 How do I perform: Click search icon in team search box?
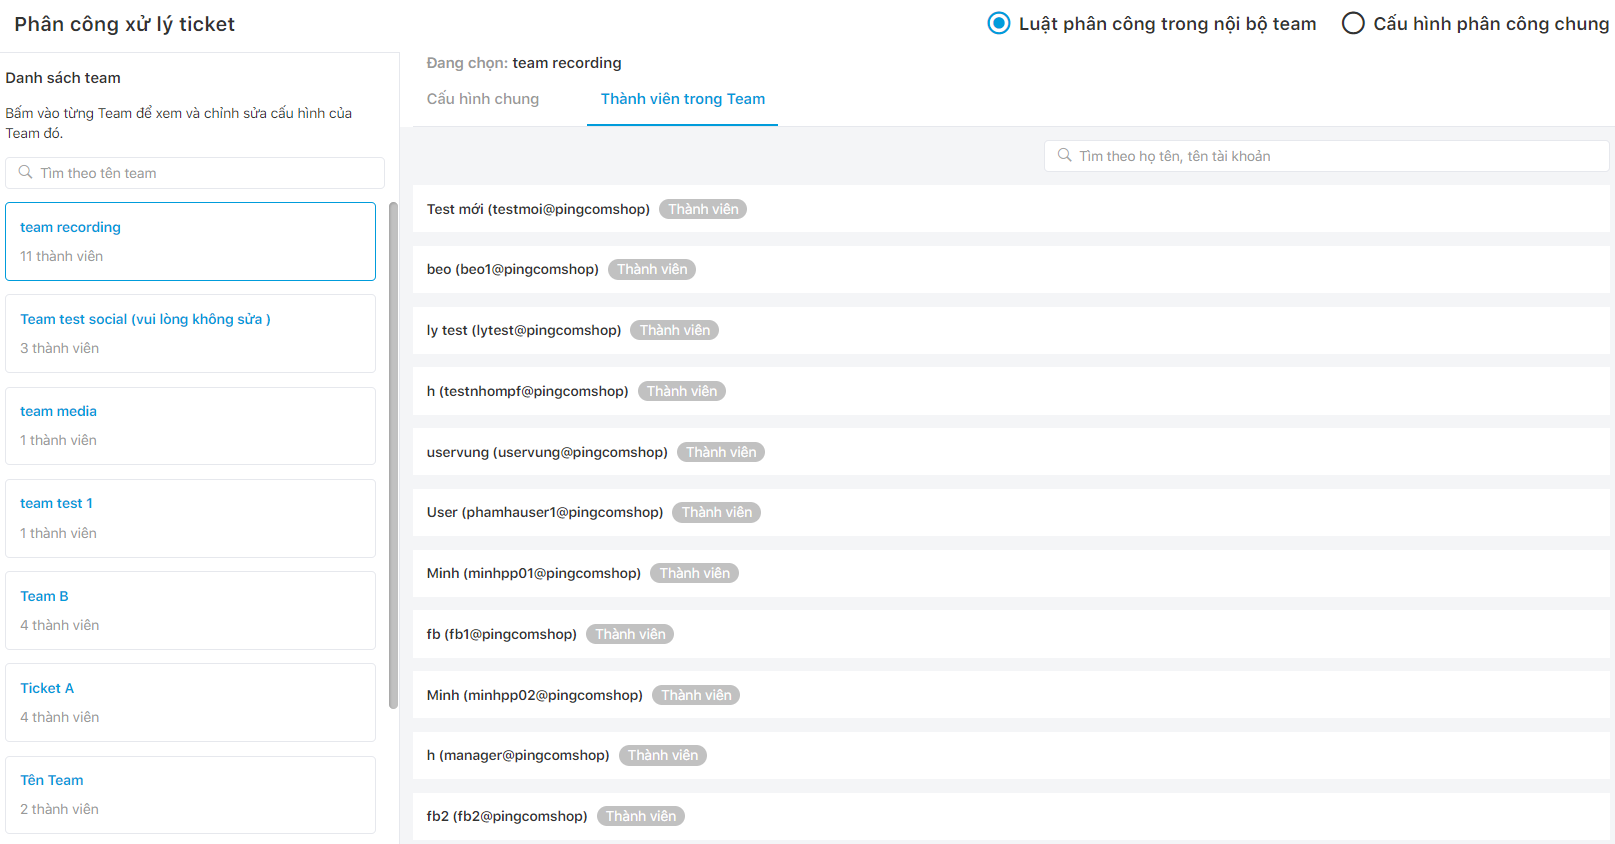coord(26,172)
